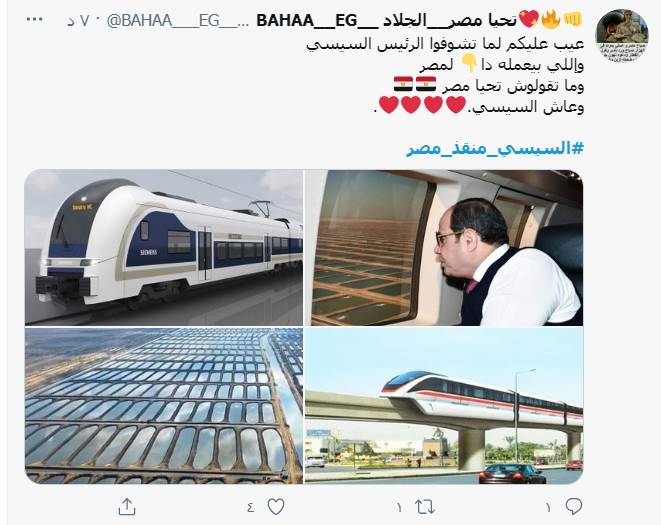Click the reply count beside the bubble

coord(548,507)
